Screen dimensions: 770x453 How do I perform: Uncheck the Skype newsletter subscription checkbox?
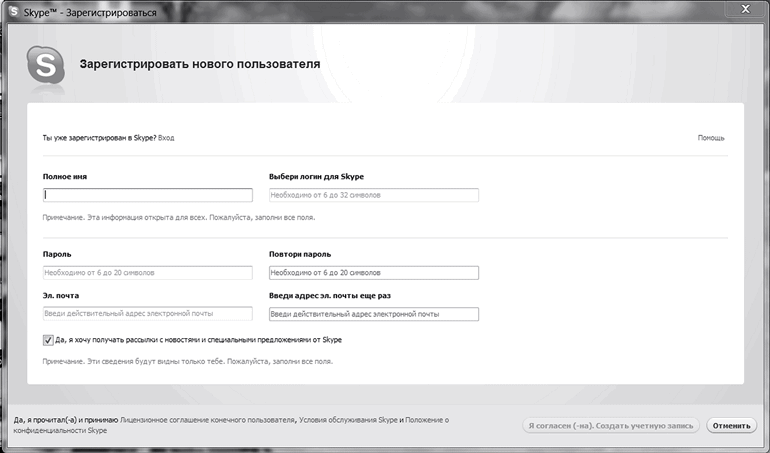click(x=48, y=340)
